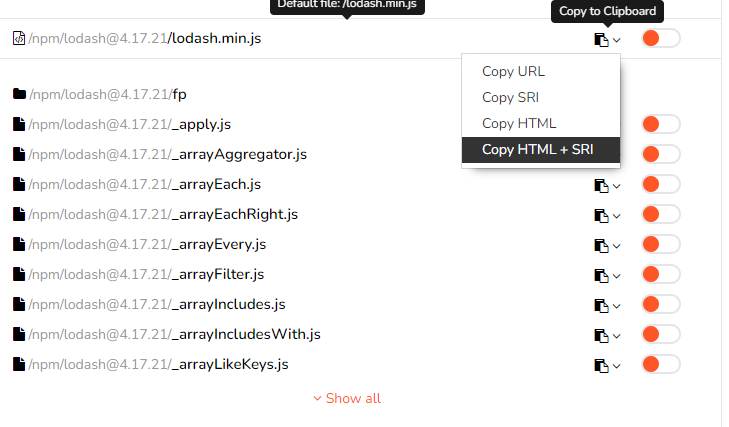Choose Copy HTML from the menu
This screenshot has width=729, height=427.
click(x=541, y=123)
